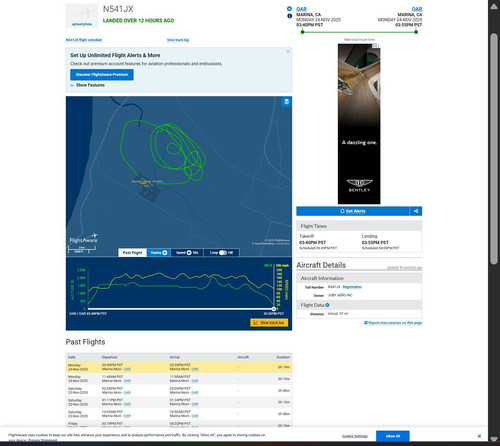Image resolution: width=500 pixels, height=446 pixels.
Task: Click the Marina airport marker on map
Action: coord(143,183)
